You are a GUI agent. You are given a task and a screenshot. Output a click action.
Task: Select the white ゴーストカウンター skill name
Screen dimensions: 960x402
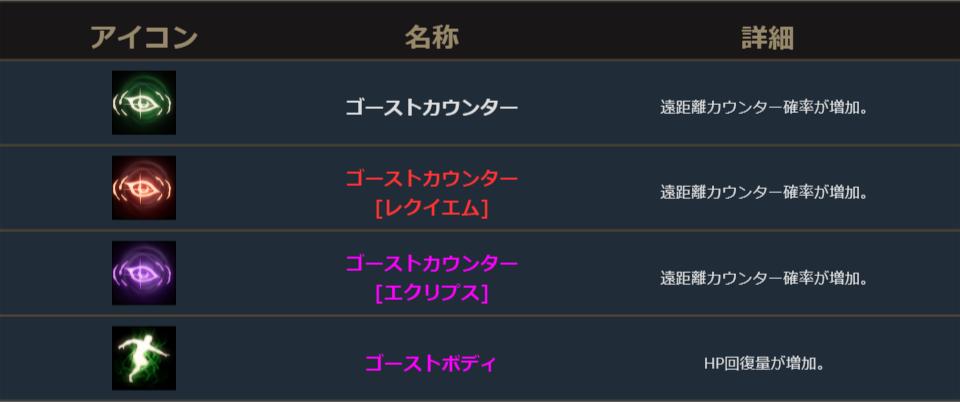[432, 106]
